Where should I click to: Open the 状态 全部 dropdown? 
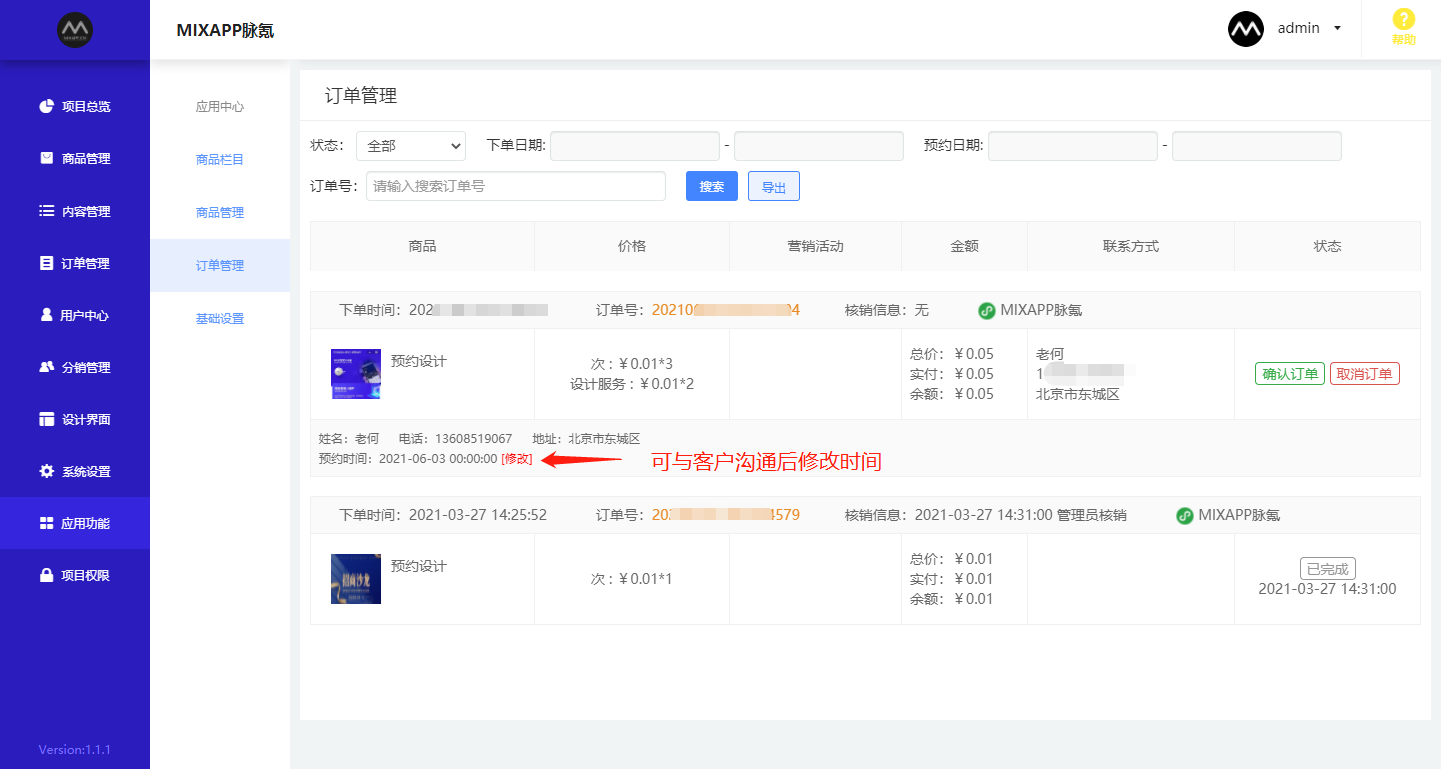411,146
